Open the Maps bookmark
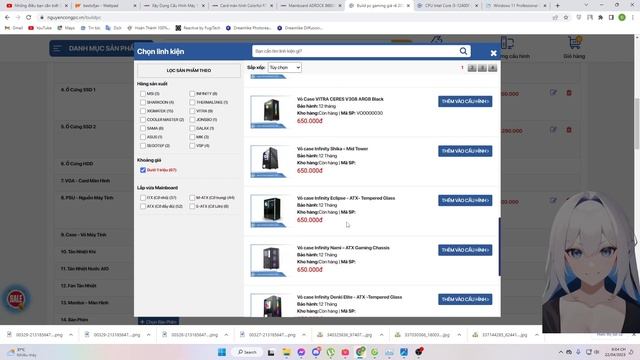 tap(66, 28)
